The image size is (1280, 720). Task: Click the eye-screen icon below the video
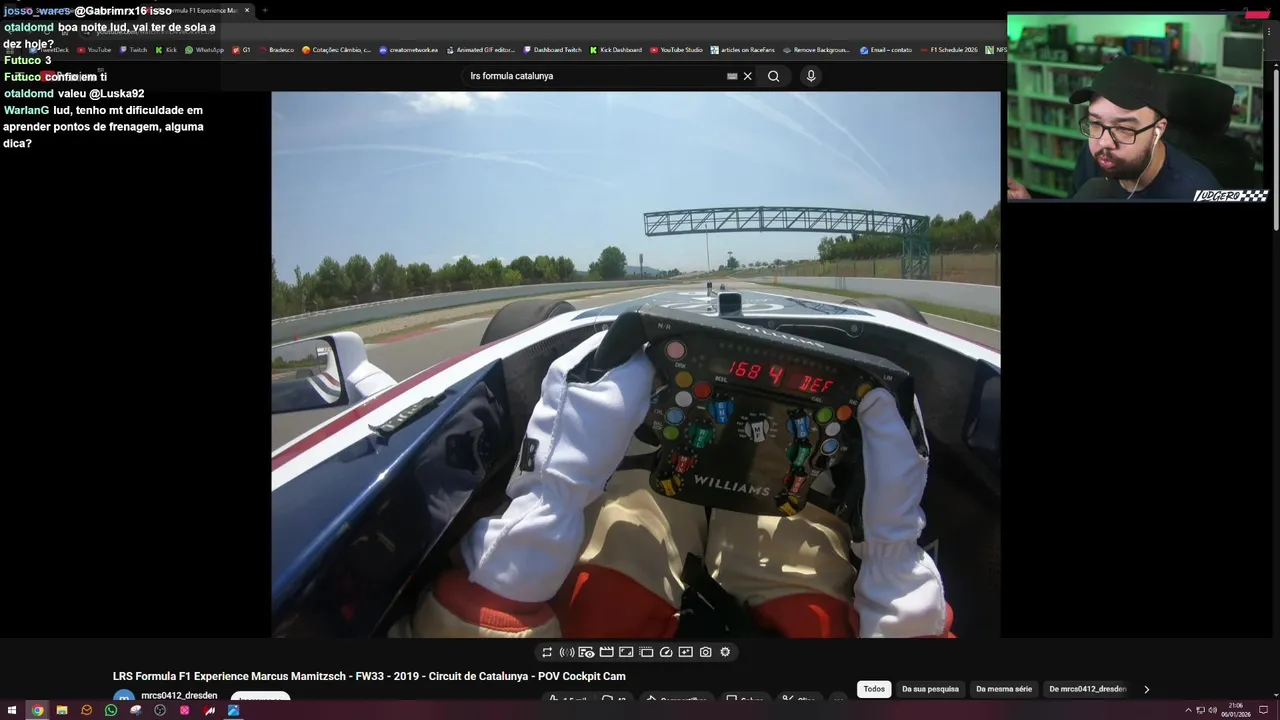[587, 652]
